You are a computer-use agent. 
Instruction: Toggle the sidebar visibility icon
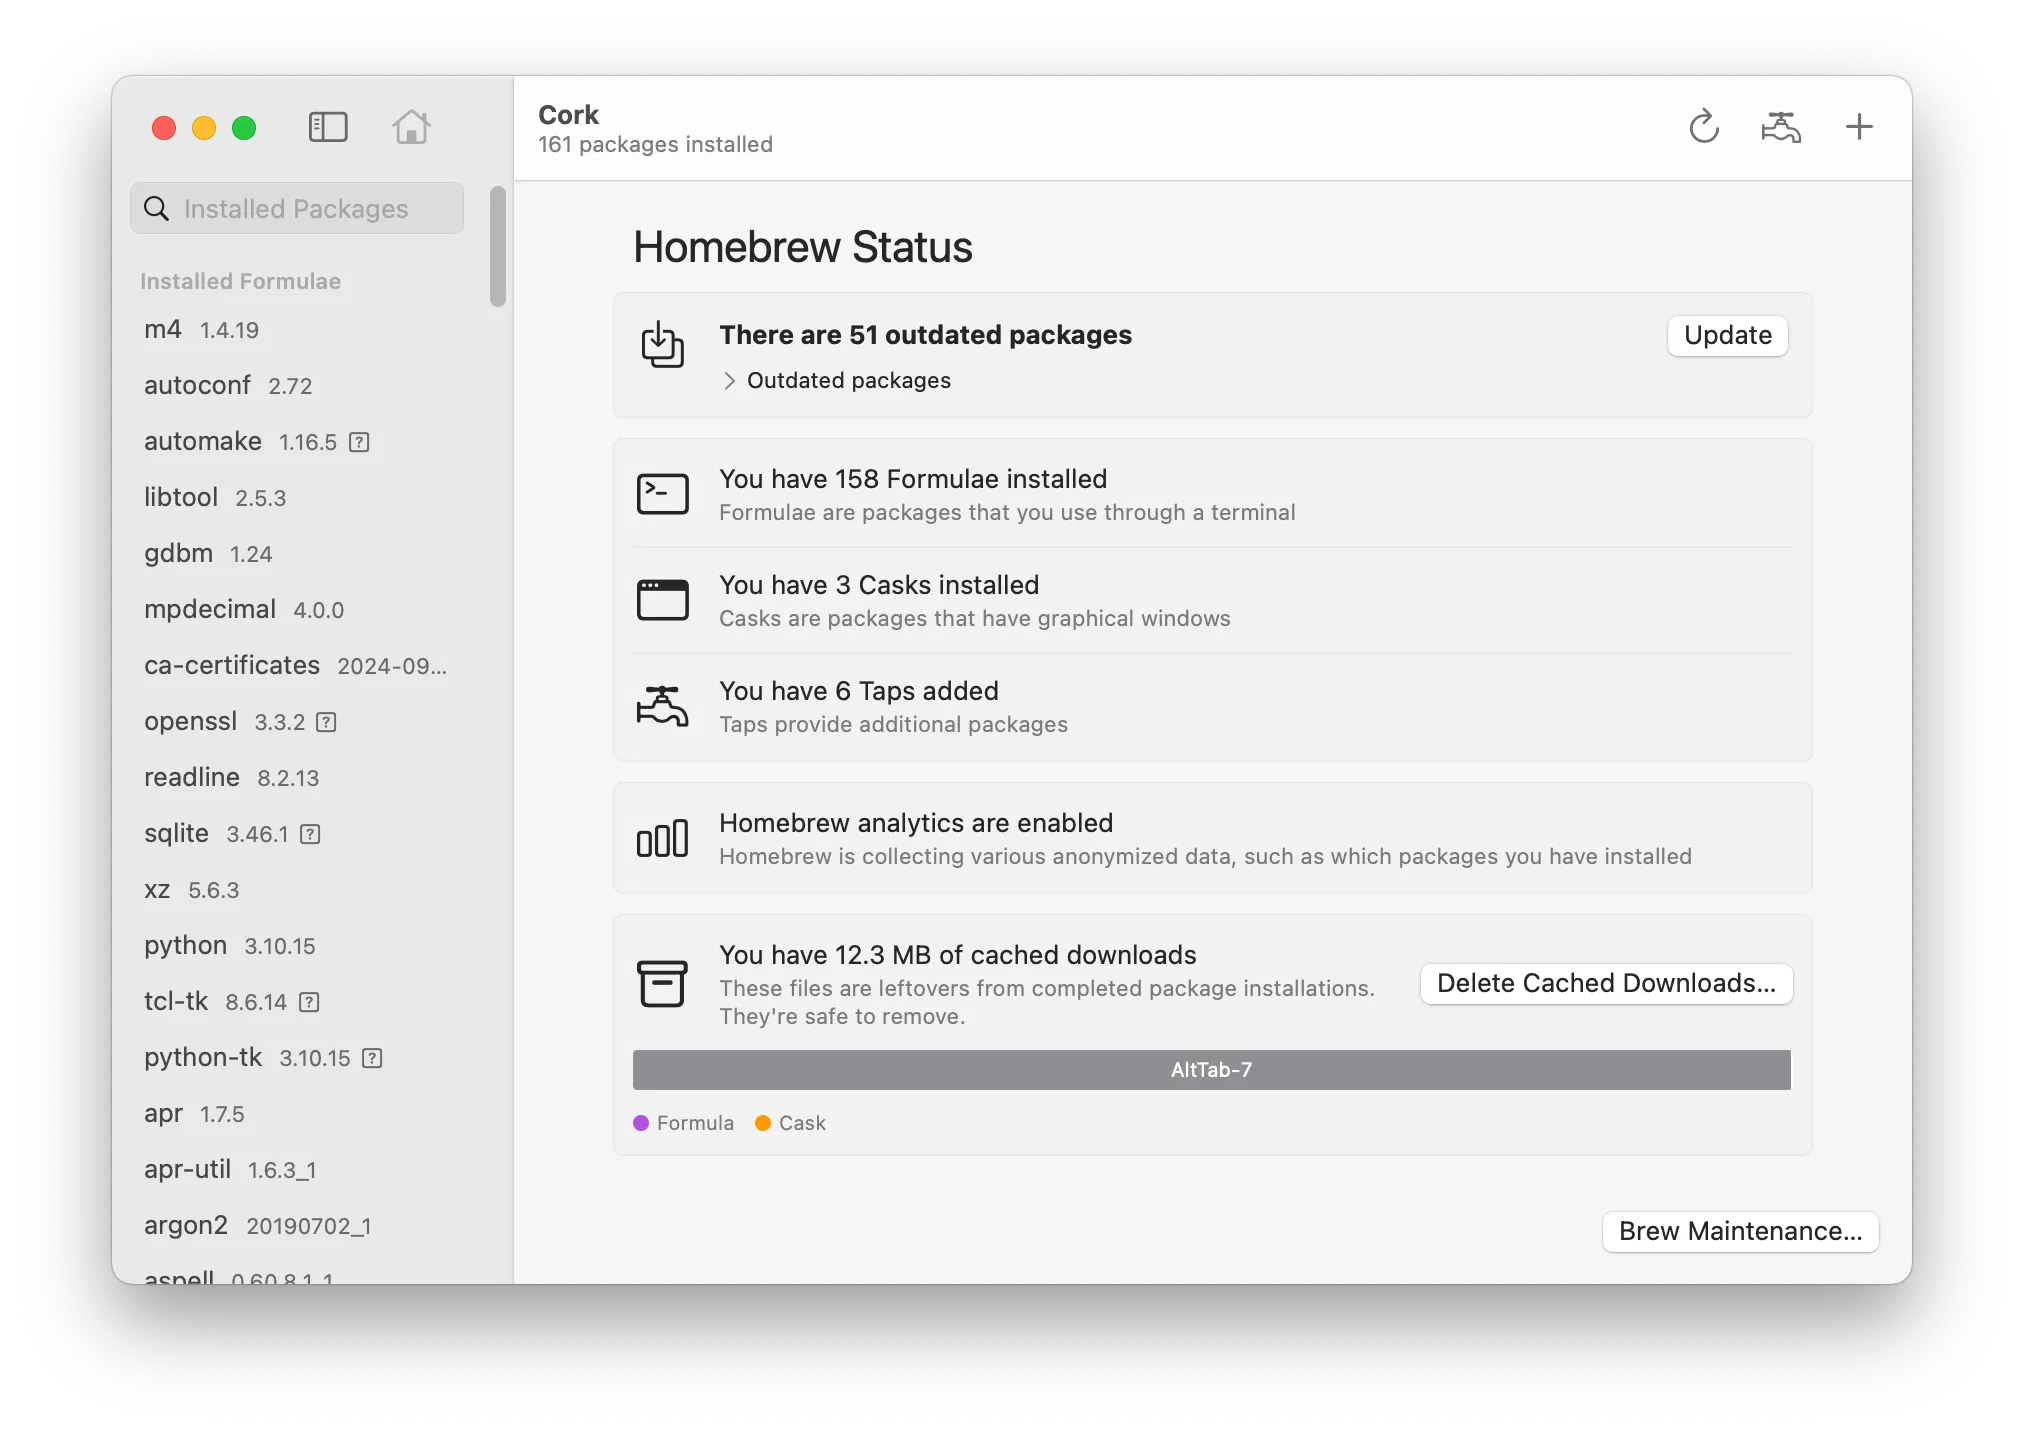click(x=327, y=127)
